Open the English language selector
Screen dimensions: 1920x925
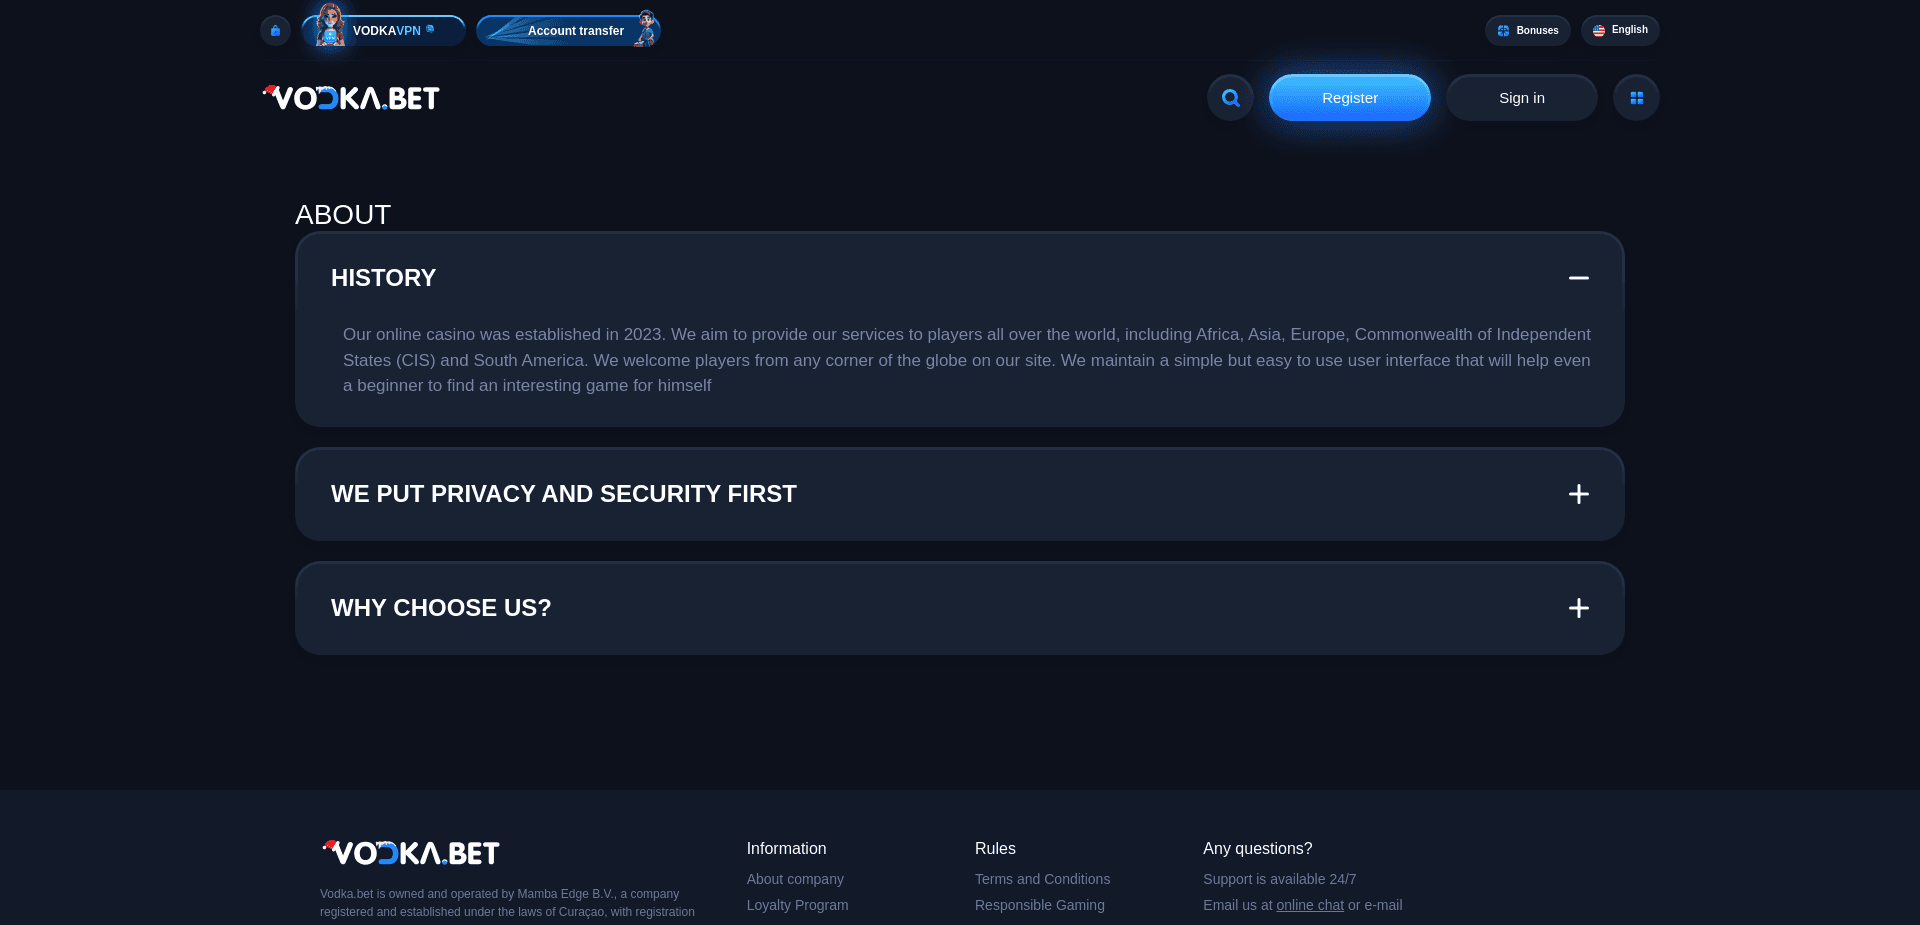1620,30
